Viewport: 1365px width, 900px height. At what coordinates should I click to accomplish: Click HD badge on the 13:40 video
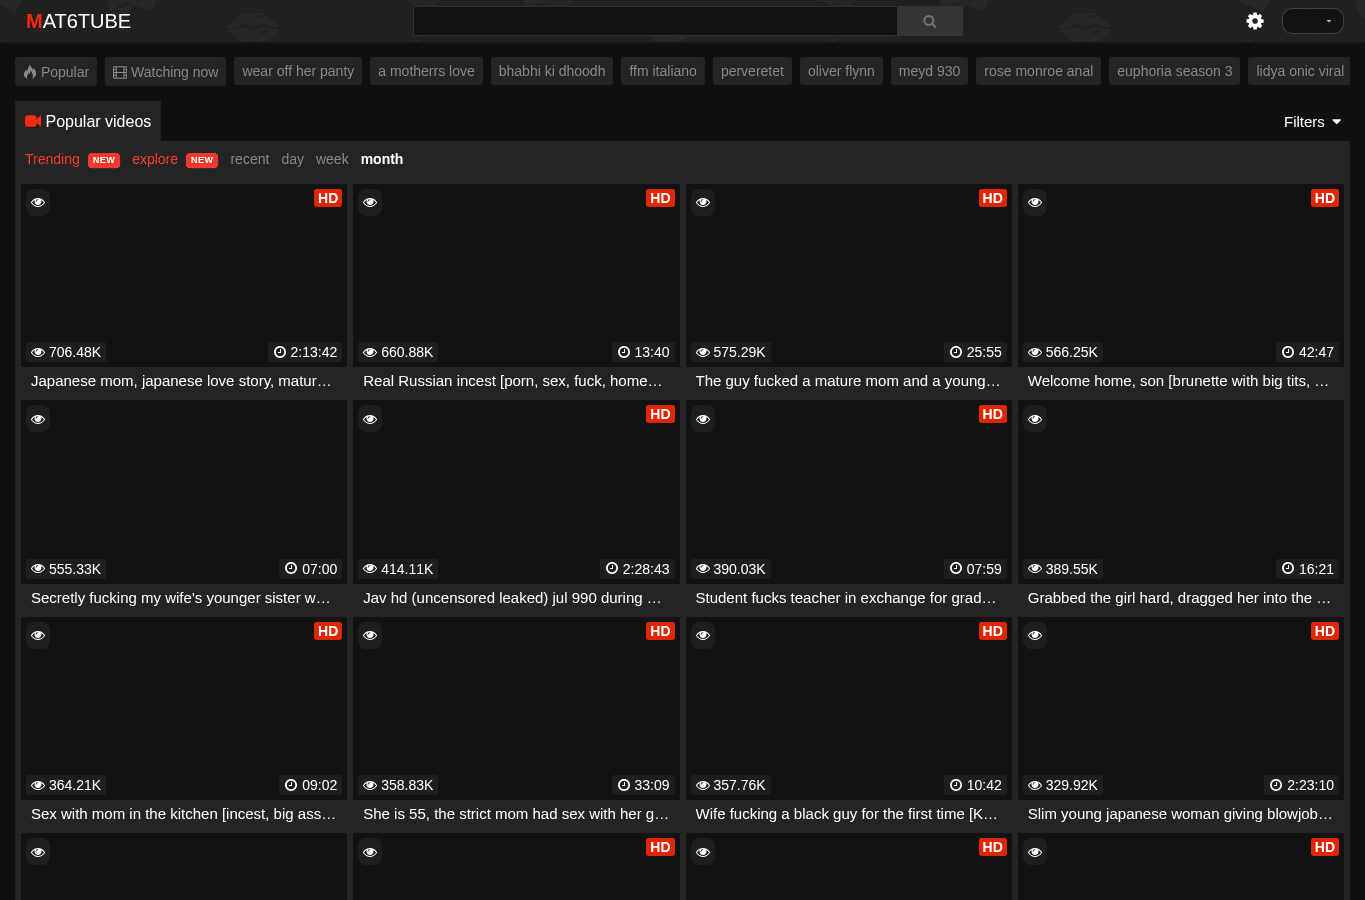coord(660,198)
